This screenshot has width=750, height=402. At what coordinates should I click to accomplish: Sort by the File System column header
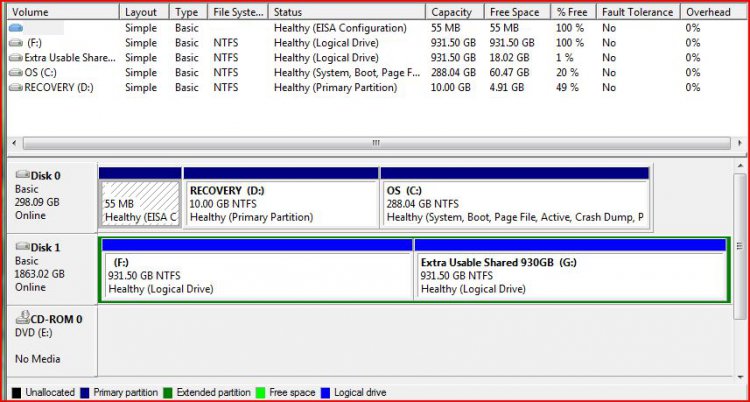click(238, 12)
